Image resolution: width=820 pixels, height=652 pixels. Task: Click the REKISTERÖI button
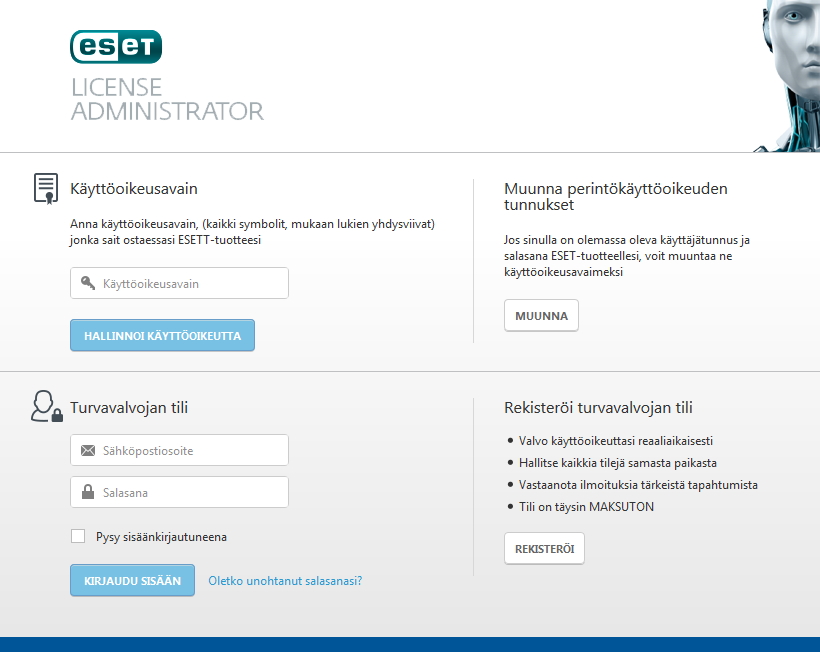544,548
